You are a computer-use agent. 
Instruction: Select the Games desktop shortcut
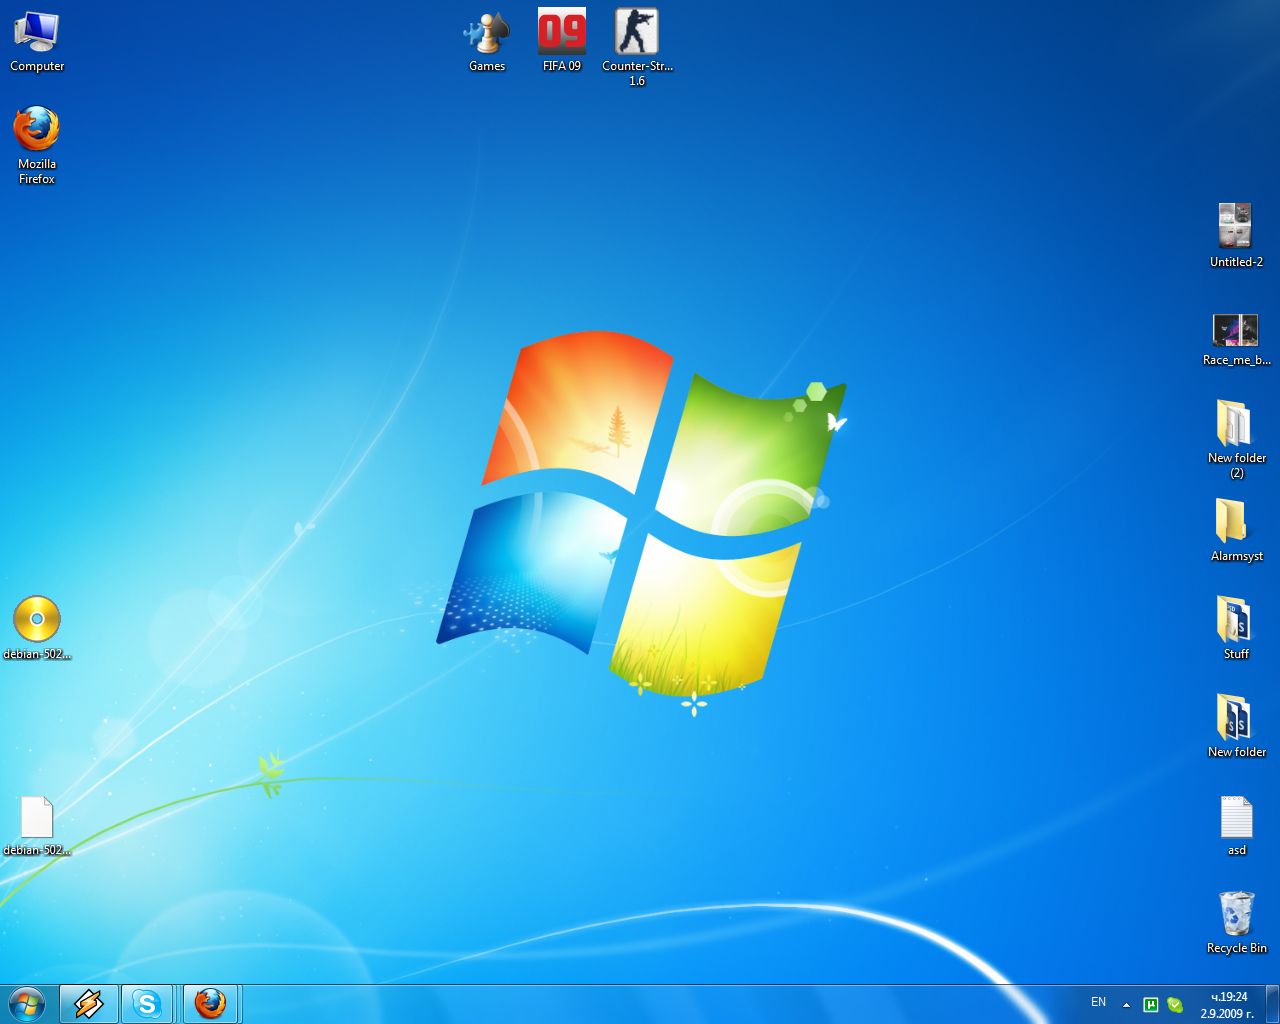[487, 41]
